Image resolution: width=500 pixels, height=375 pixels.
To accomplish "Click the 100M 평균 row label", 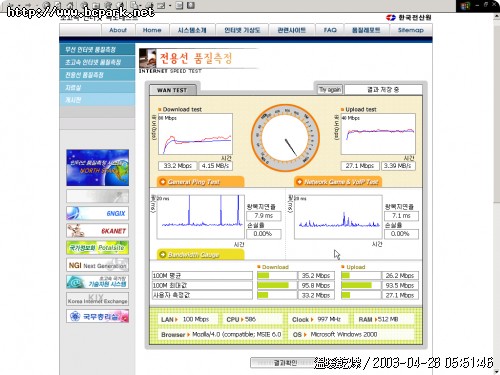I will point(202,275).
